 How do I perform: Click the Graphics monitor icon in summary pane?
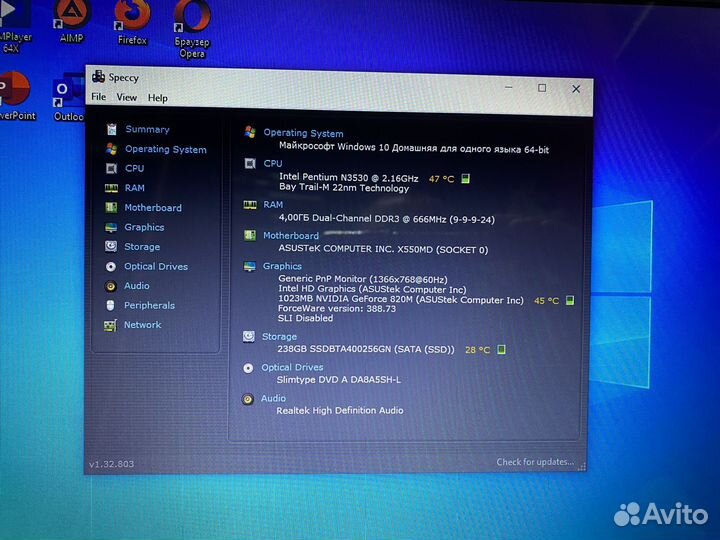[249, 266]
